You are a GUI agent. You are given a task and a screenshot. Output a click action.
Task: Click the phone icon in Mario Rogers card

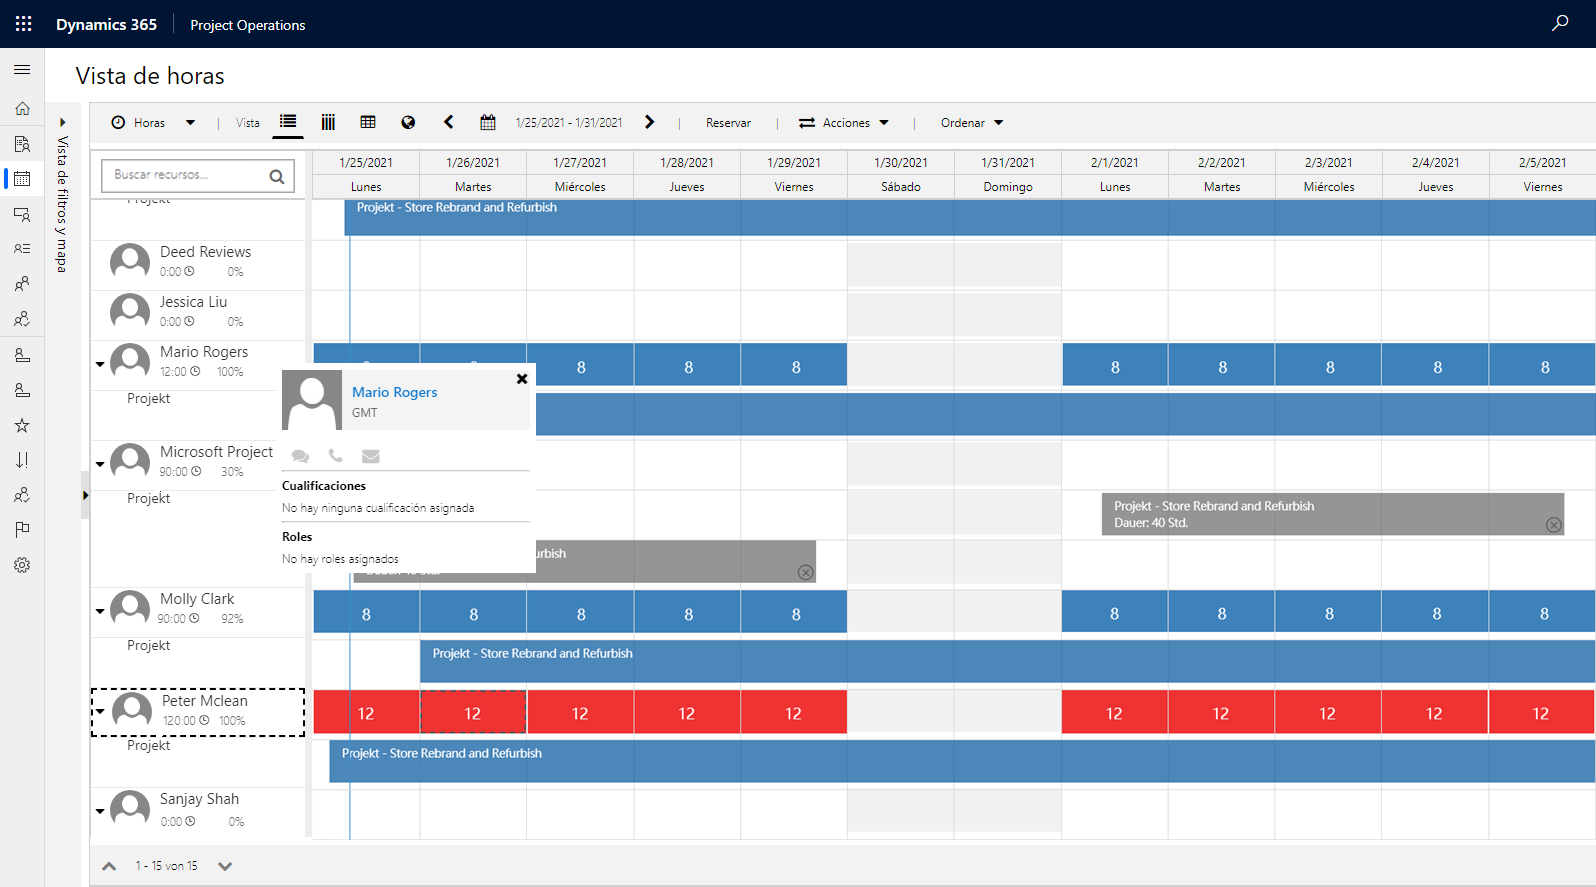click(x=336, y=456)
